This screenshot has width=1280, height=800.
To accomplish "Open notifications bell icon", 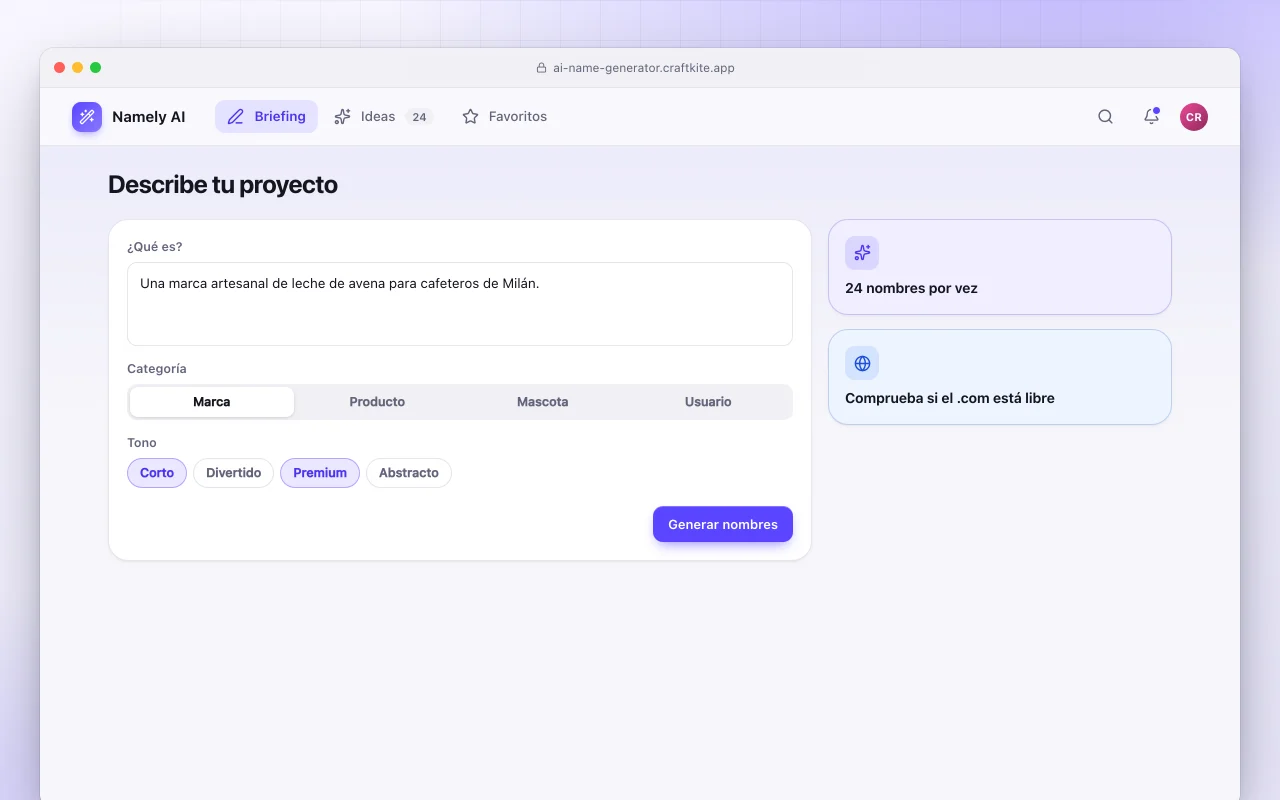I will (x=1151, y=117).
